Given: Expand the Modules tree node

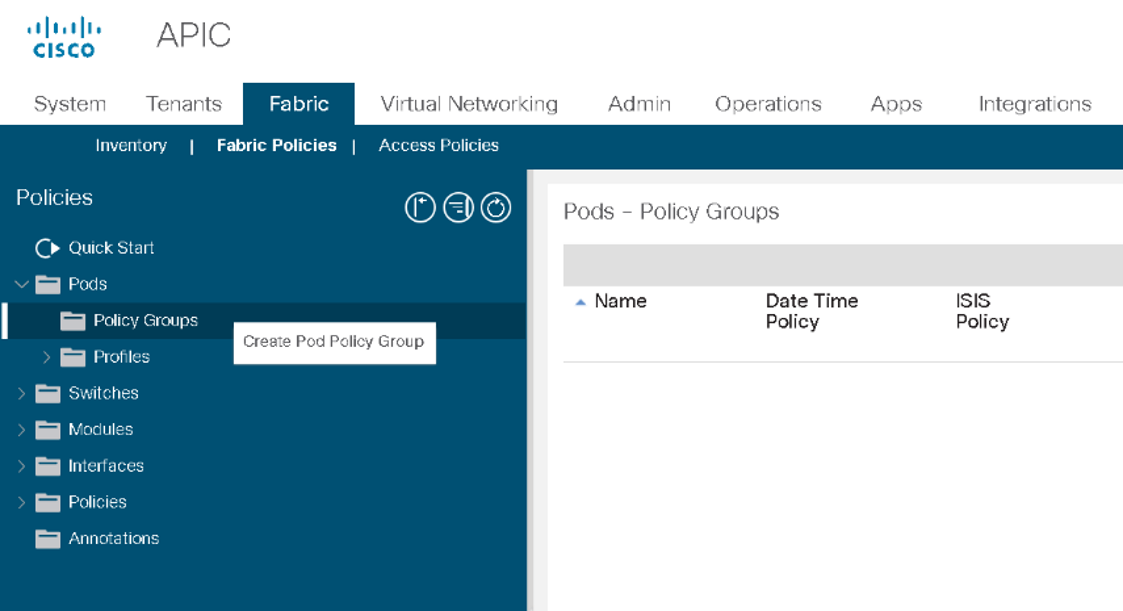Looking at the screenshot, I should tap(21, 430).
